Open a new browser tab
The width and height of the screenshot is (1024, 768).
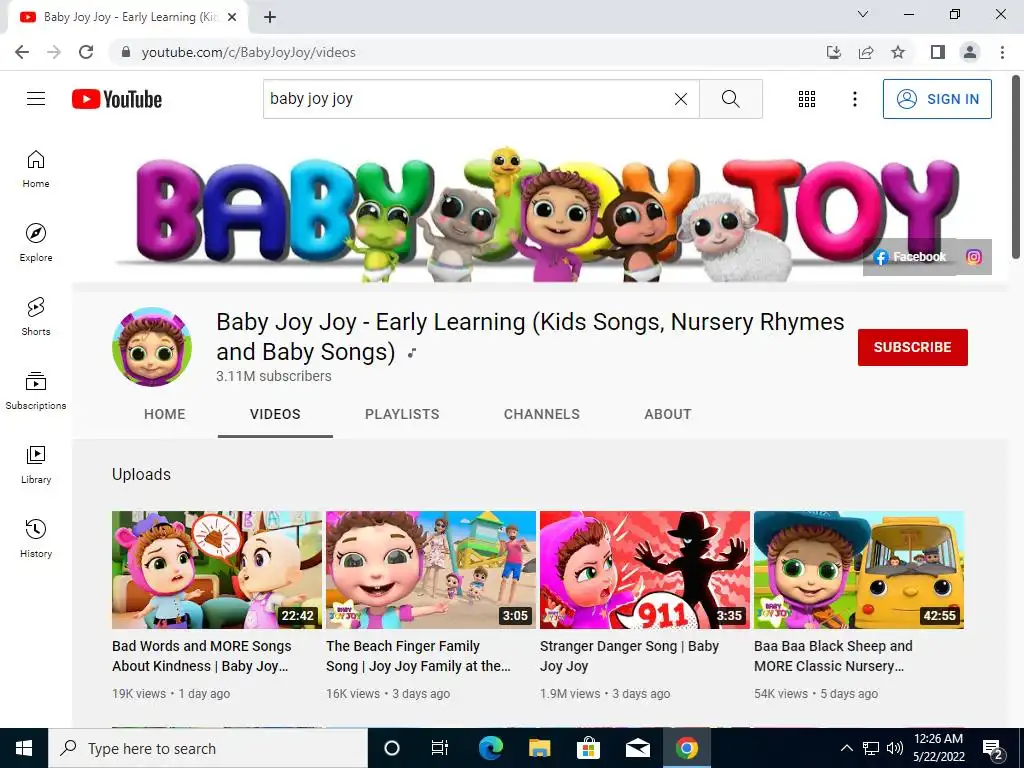click(x=270, y=17)
